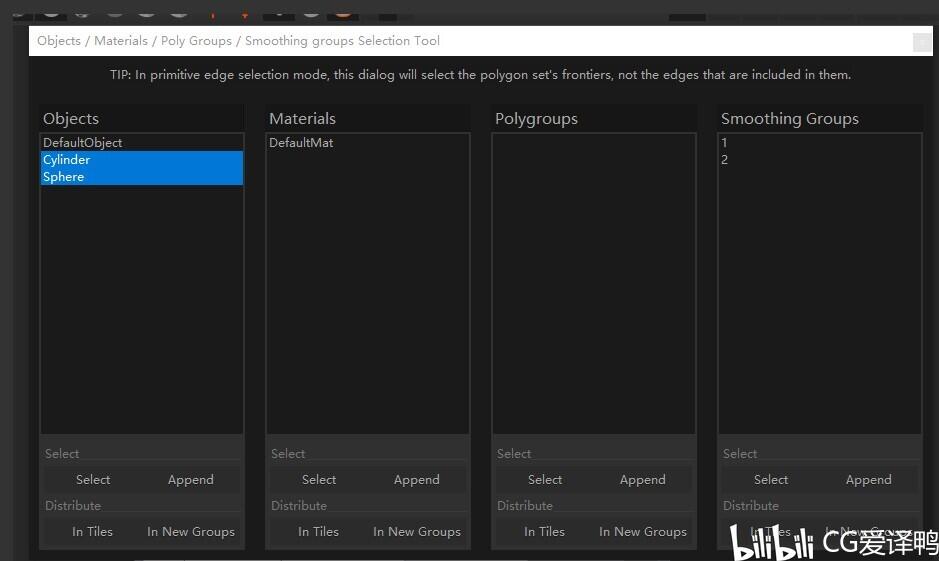Click Select button under Polygroups

(545, 480)
